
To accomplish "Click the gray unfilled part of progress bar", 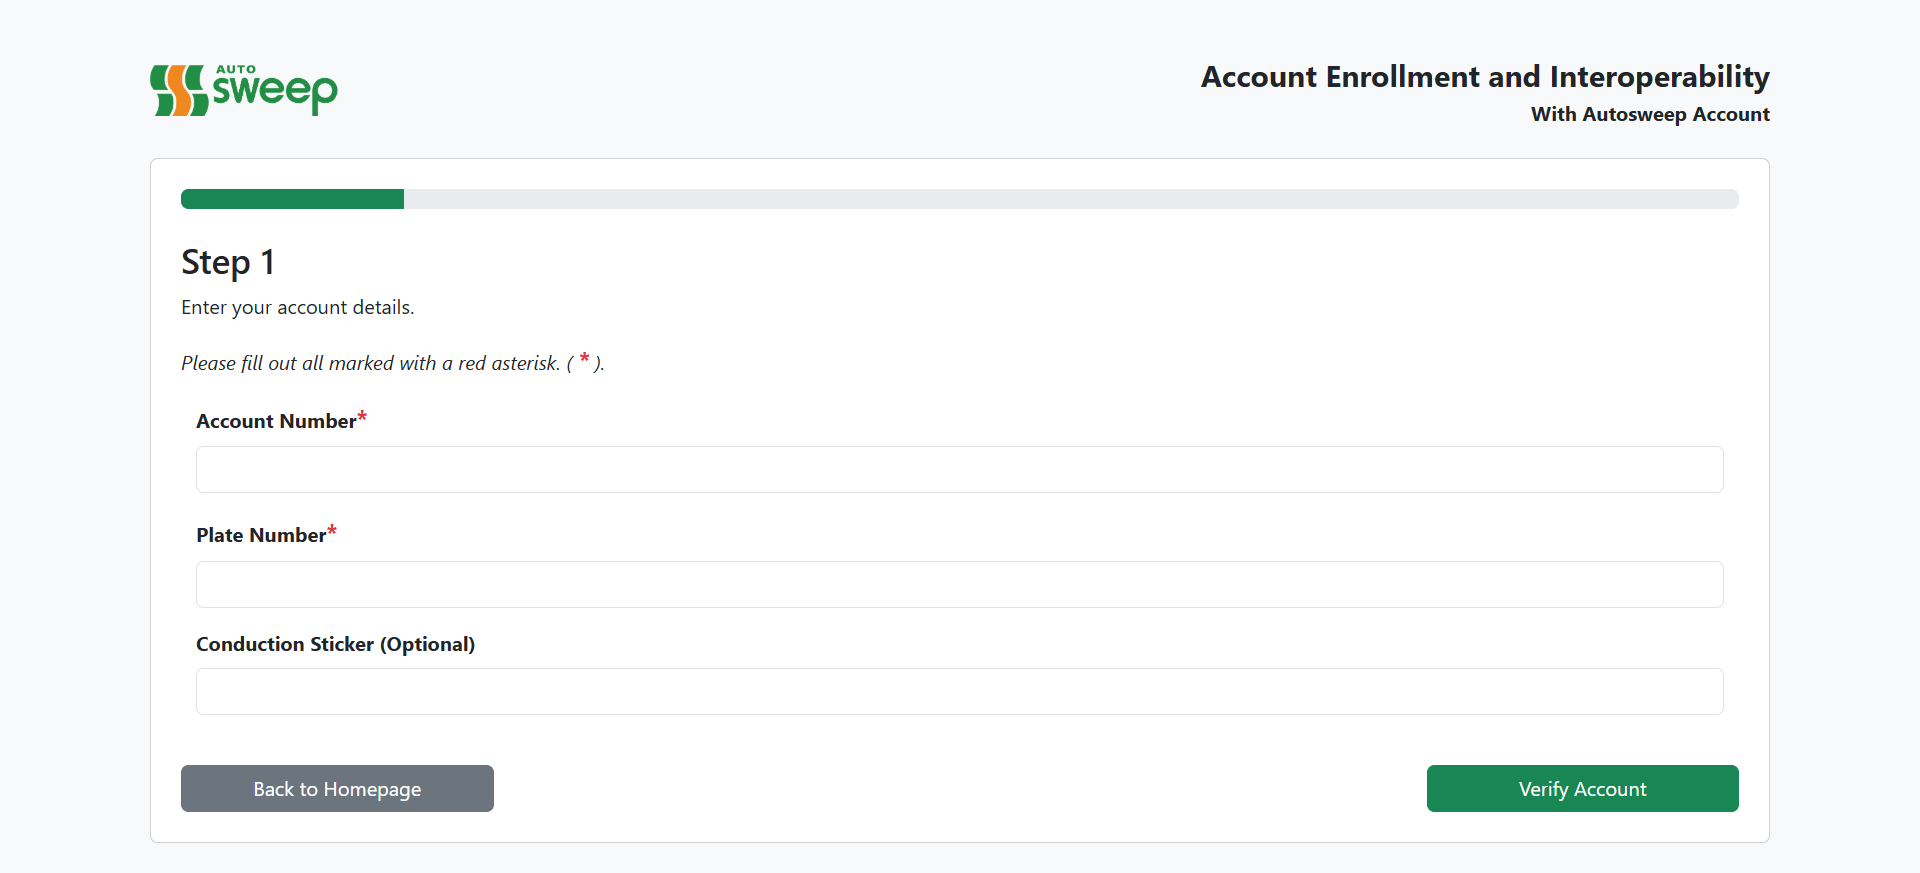I will click(x=1070, y=199).
